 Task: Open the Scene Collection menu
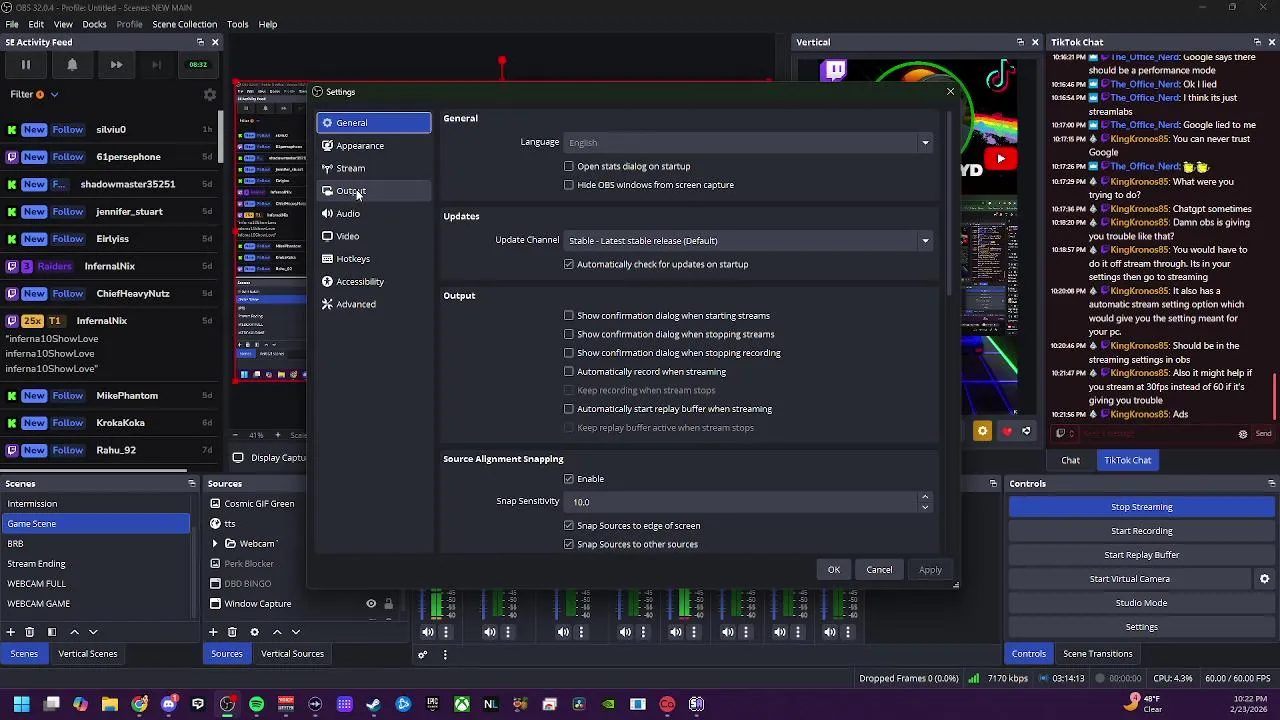[185, 24]
